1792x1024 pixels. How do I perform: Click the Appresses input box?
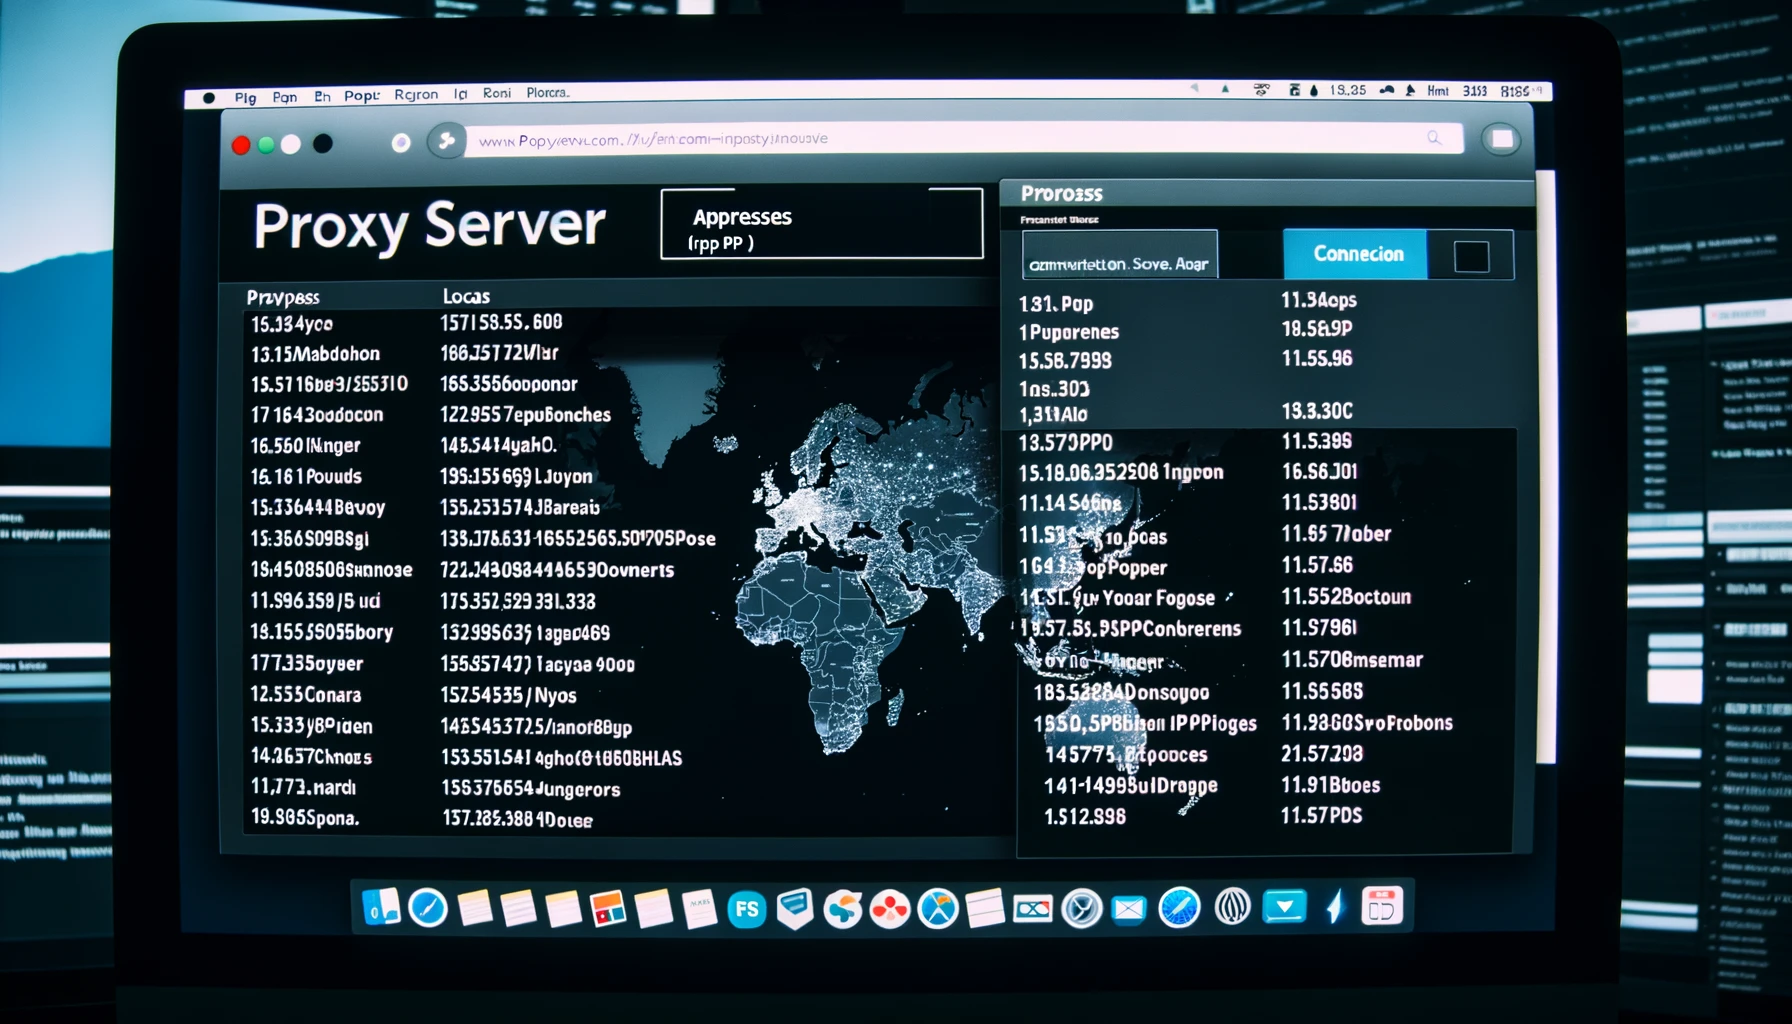[x=821, y=224]
